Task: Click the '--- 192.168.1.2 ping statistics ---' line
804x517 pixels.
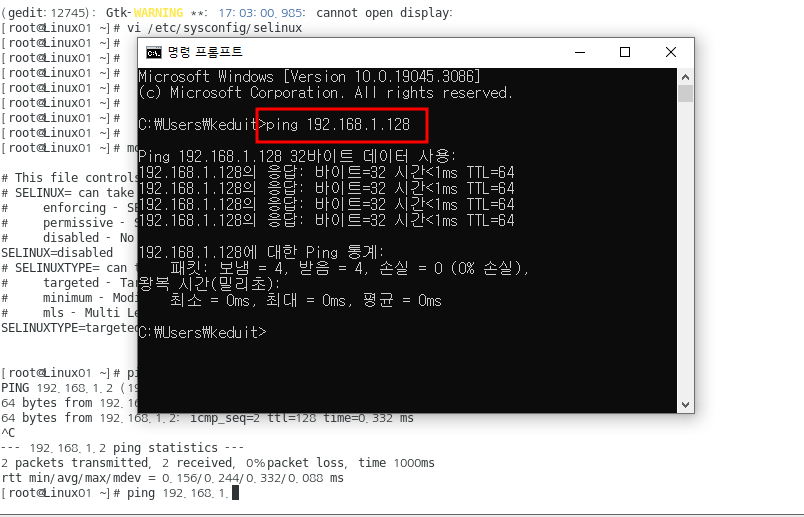Action: pos(123,448)
